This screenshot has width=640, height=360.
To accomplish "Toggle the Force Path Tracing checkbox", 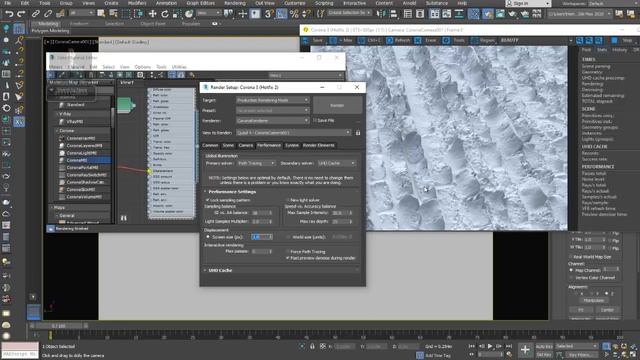I will click(288, 252).
